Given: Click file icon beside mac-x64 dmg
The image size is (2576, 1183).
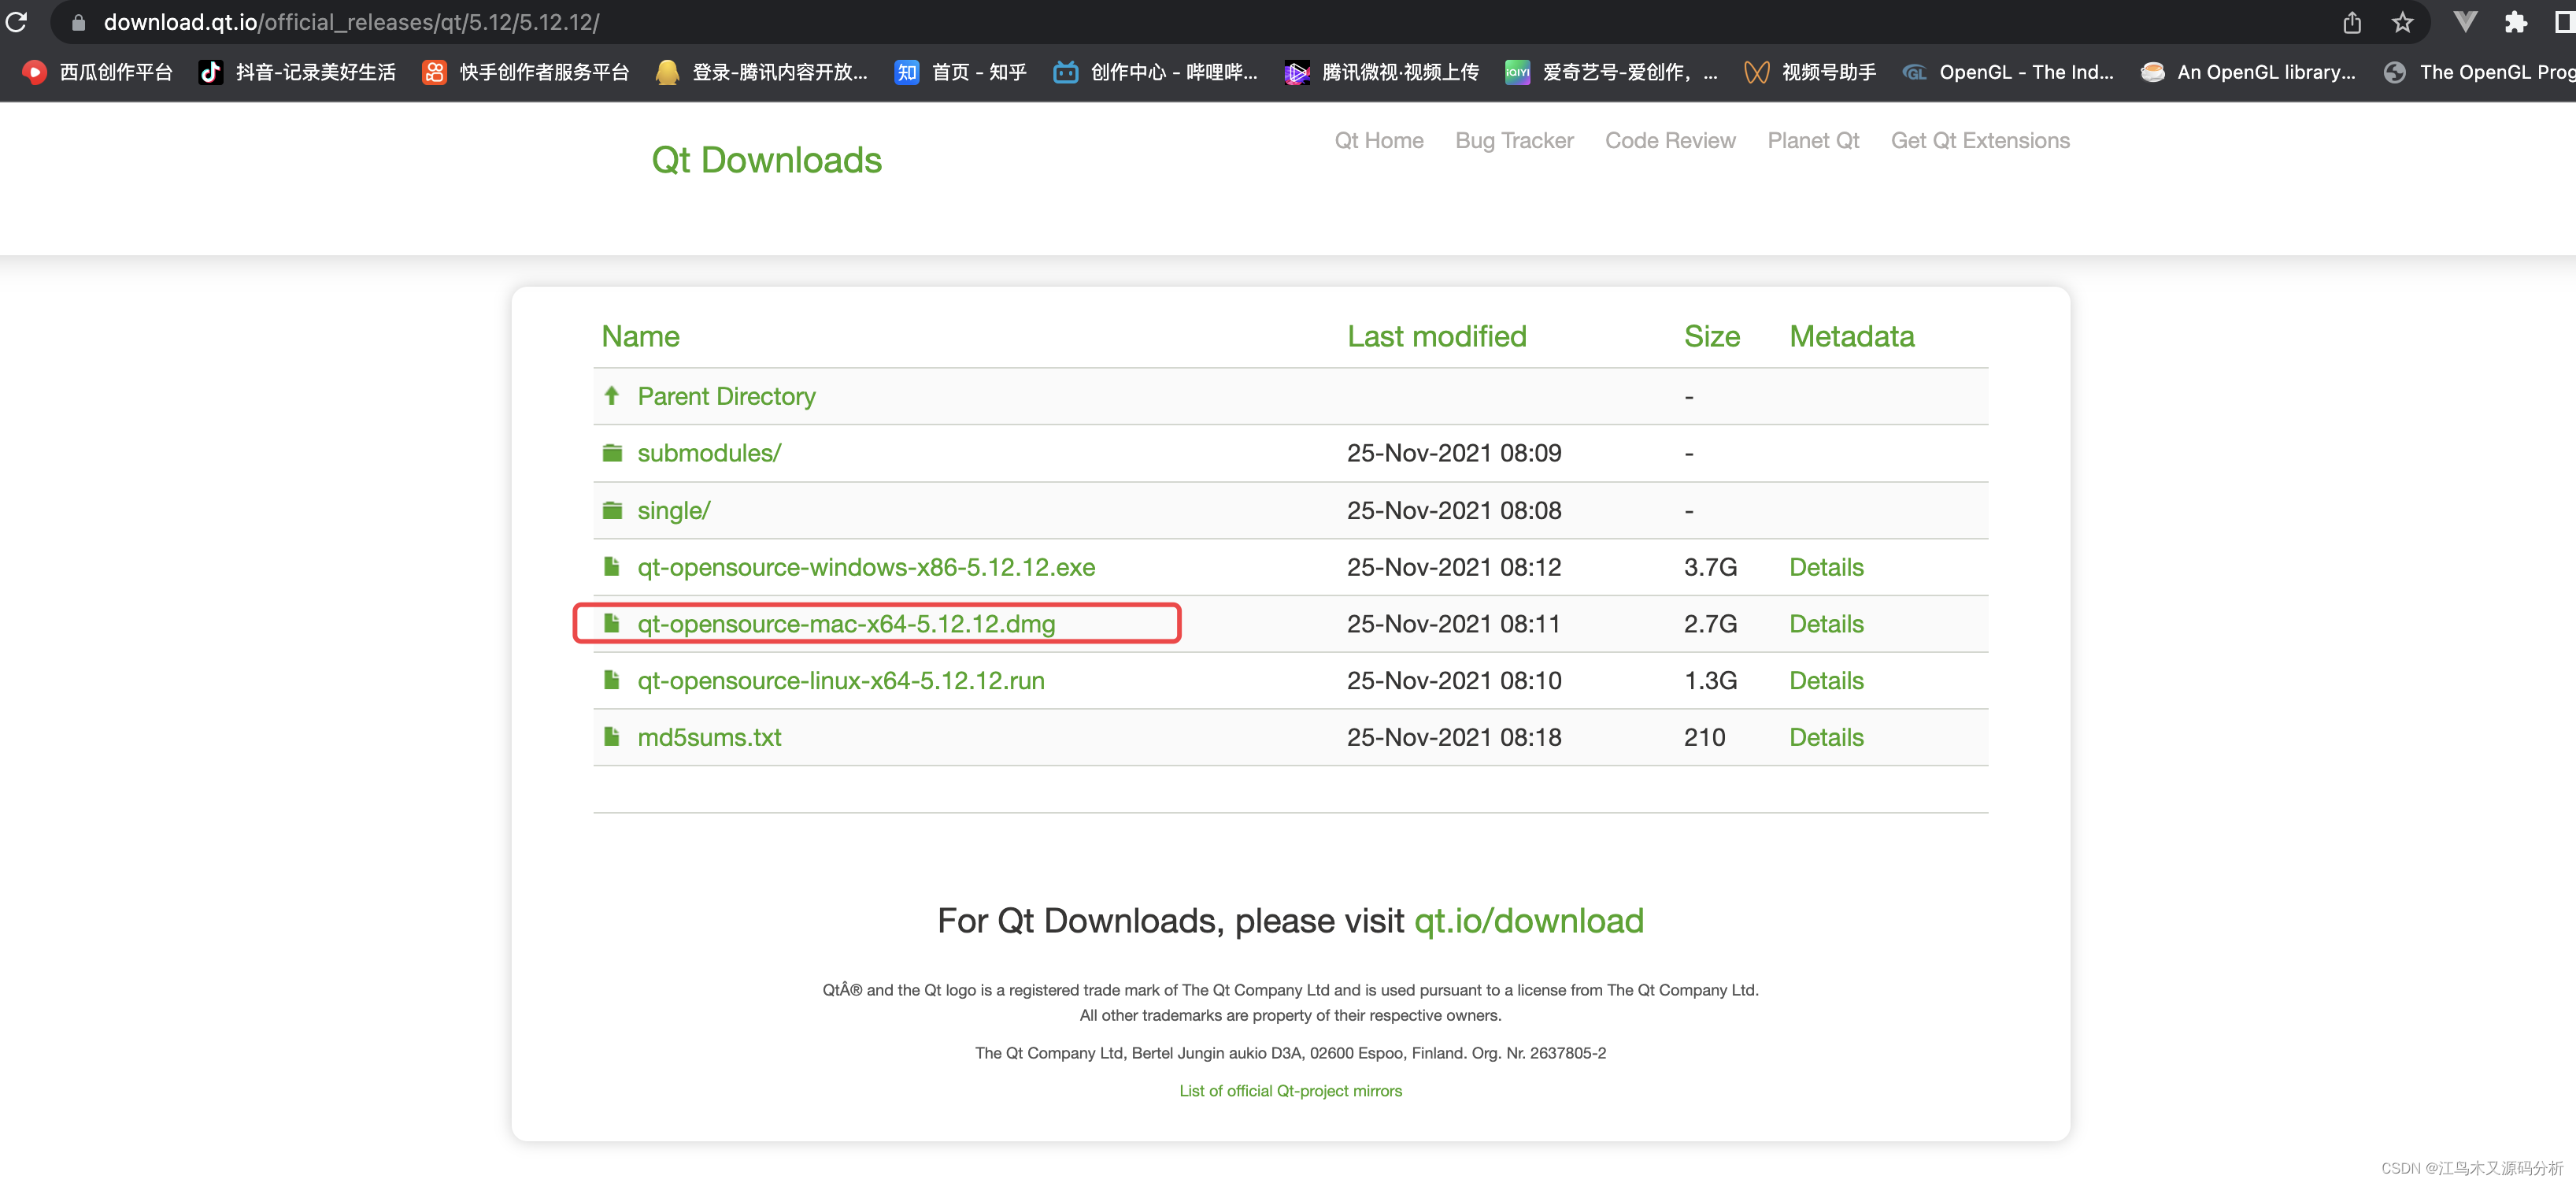Looking at the screenshot, I should point(612,623).
